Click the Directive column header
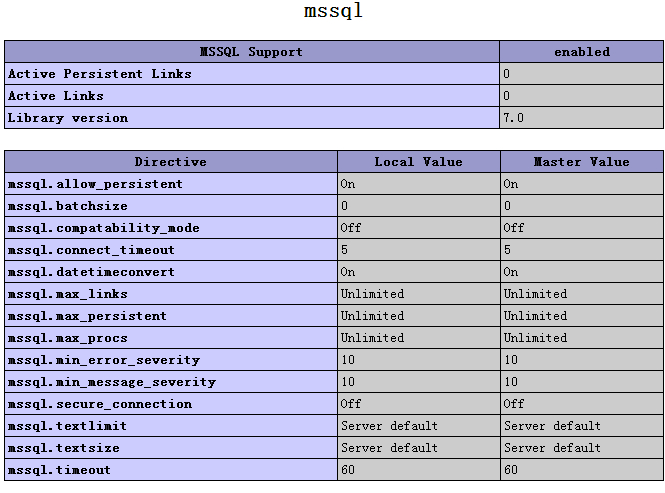665x493 pixels. (x=171, y=162)
